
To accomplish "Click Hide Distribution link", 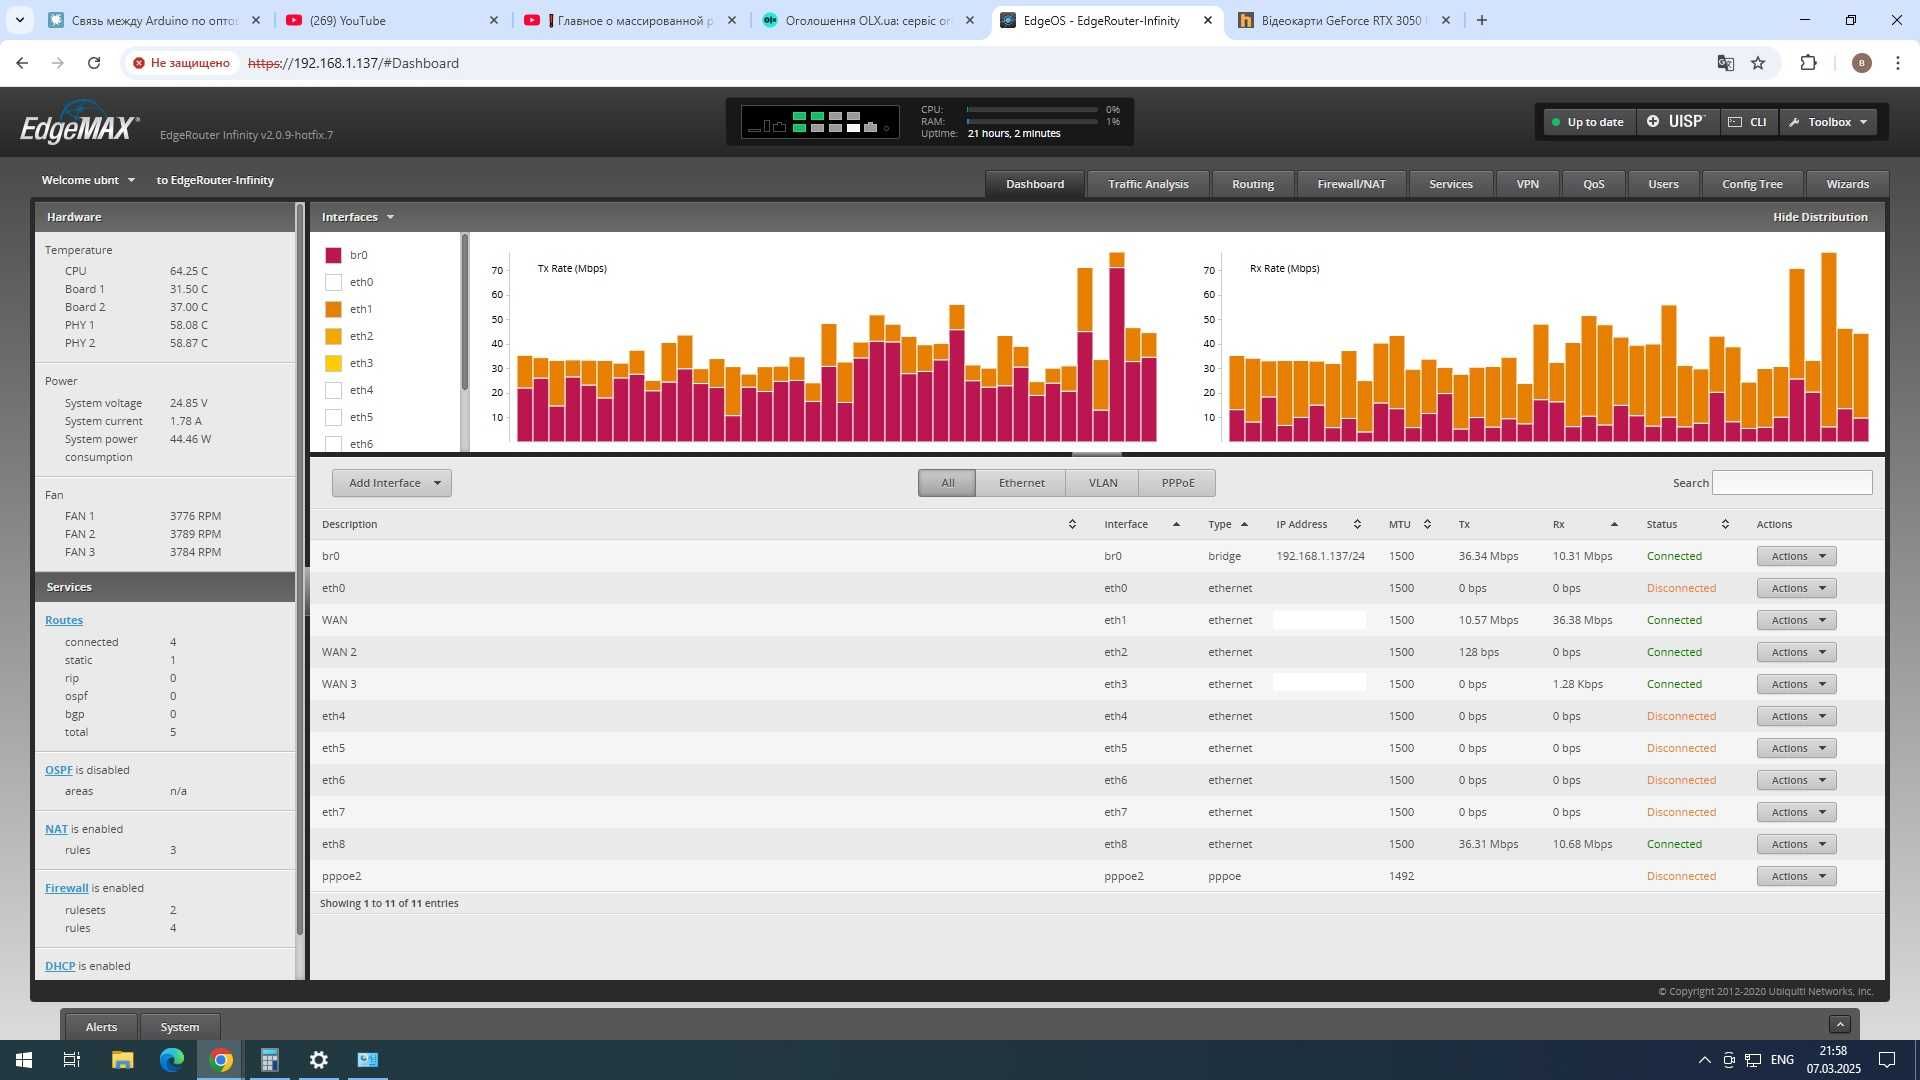I will pos(1820,217).
